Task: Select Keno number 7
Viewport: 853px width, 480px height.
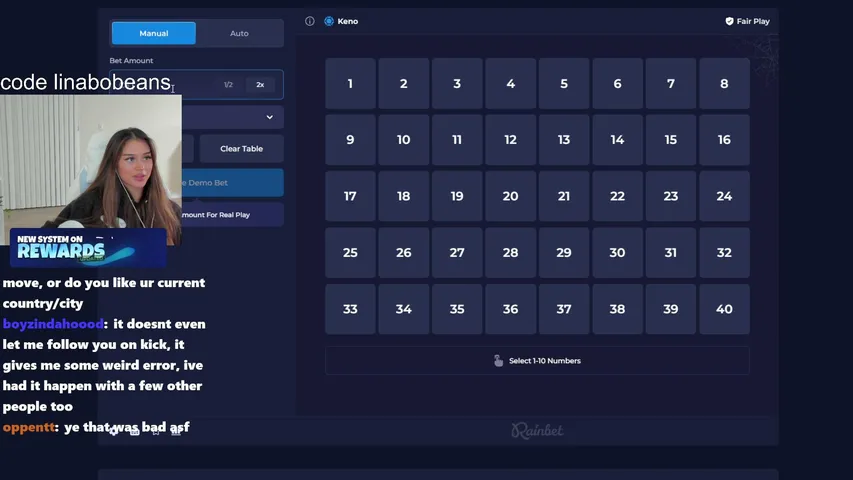Action: [x=671, y=84]
